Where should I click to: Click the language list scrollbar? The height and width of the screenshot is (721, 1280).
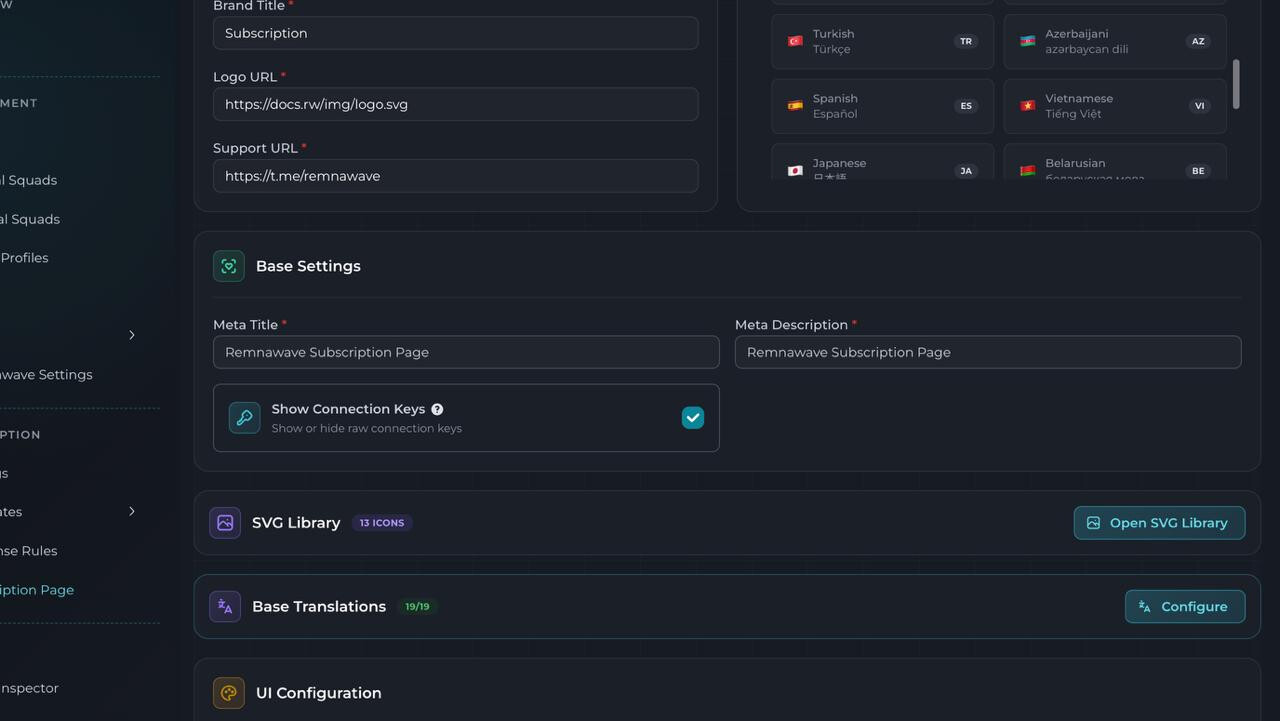tap(1236, 84)
